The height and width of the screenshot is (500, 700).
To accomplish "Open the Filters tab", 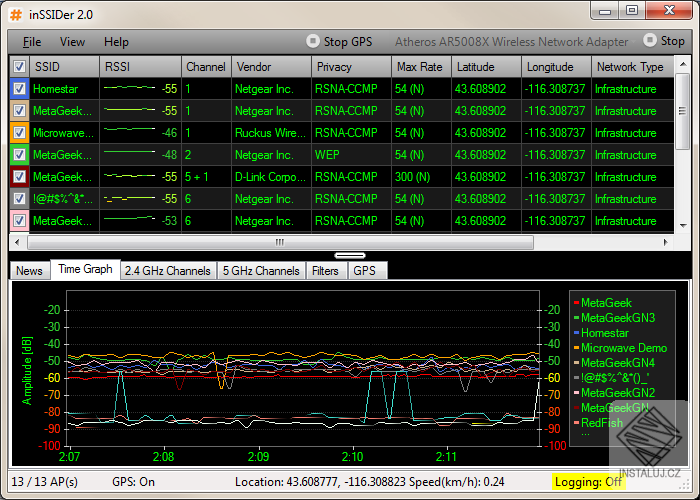I will [x=325, y=271].
